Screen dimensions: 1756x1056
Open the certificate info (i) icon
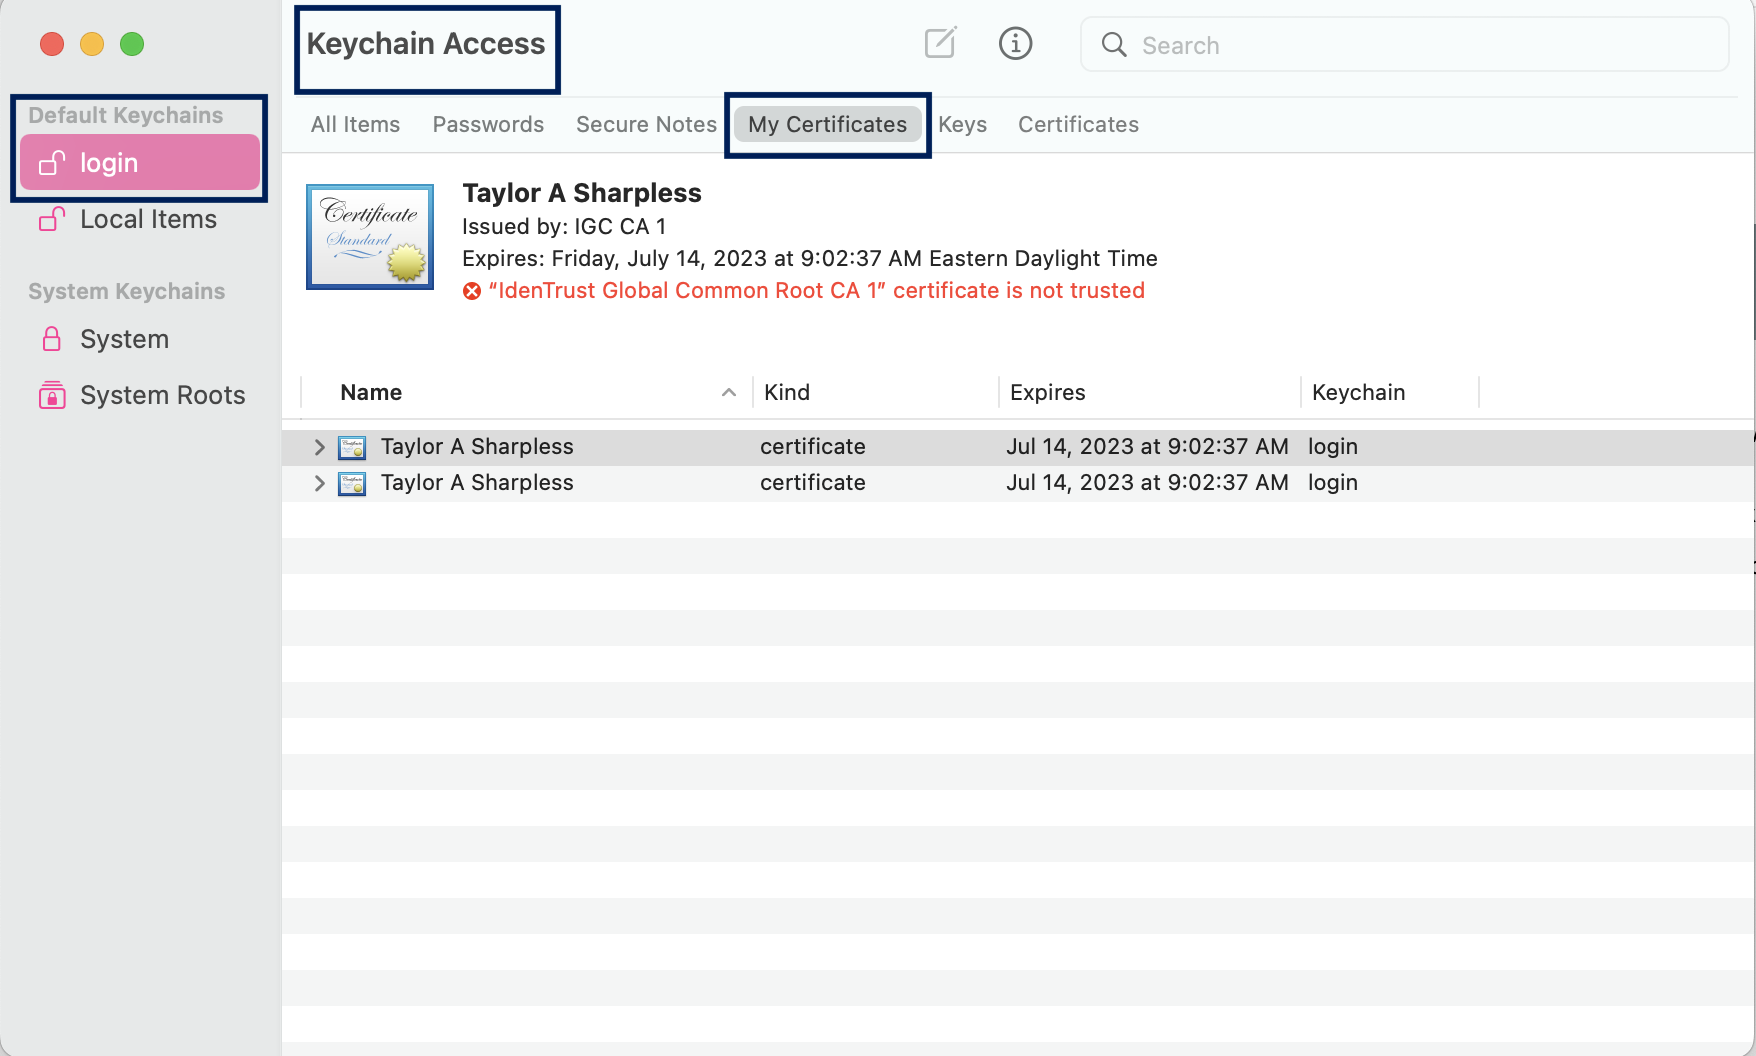tap(1015, 43)
